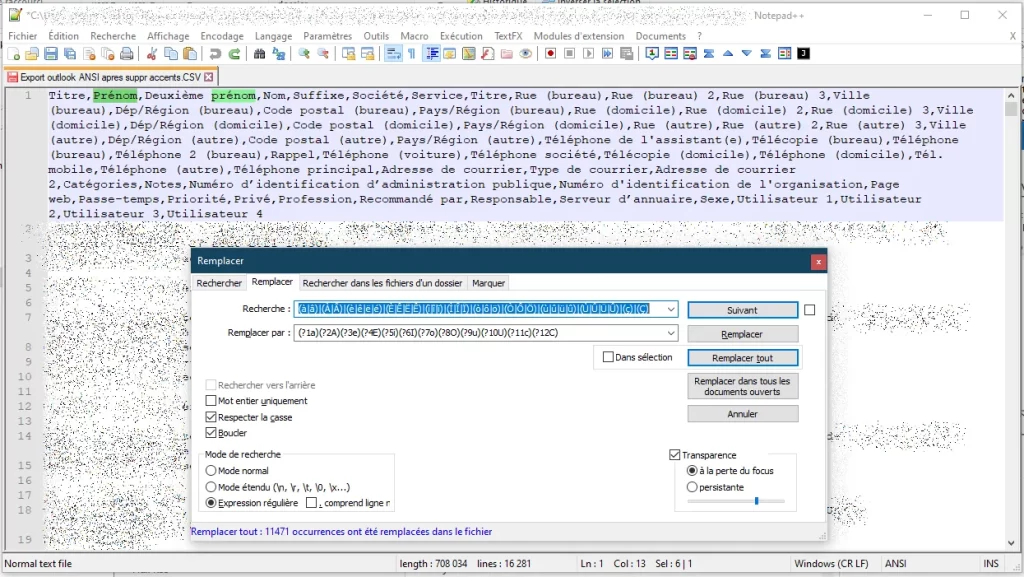Click the Annuler button
The image size is (1024, 577).
[743, 414]
